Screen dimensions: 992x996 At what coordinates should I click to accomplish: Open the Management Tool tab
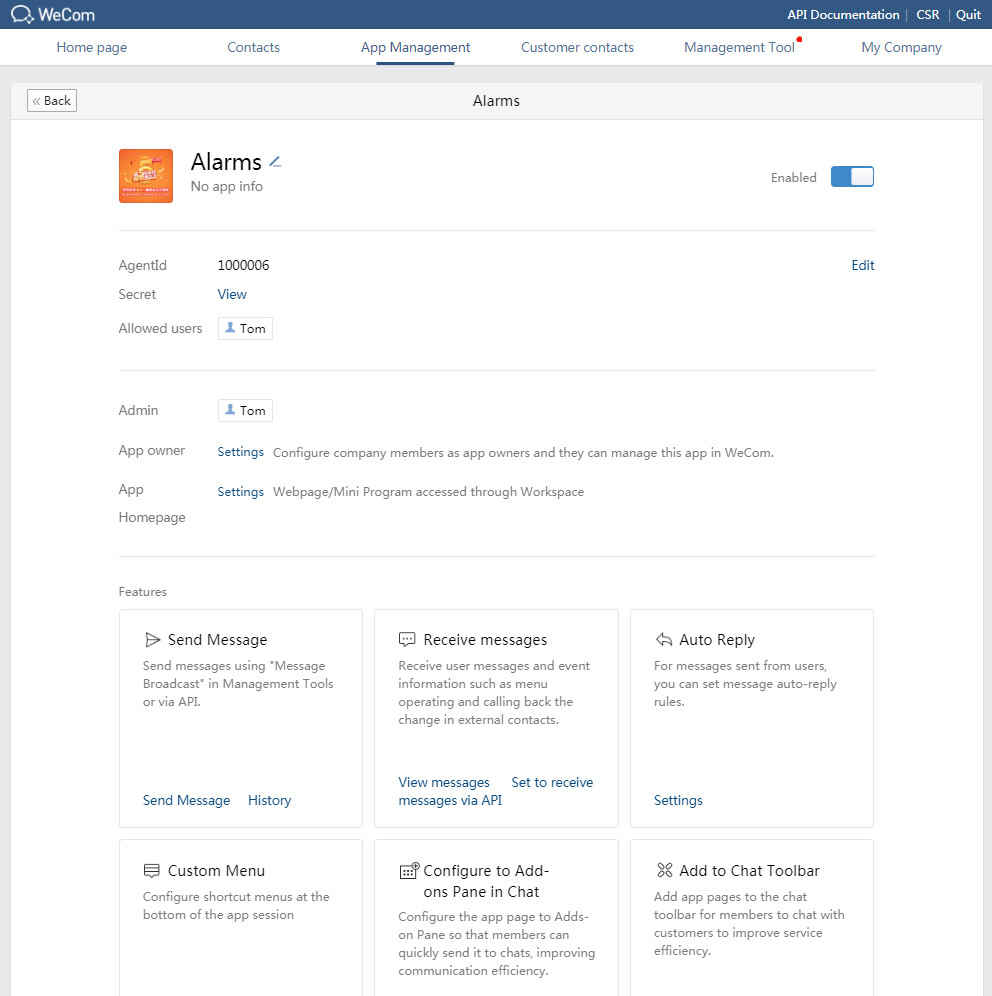tap(739, 47)
